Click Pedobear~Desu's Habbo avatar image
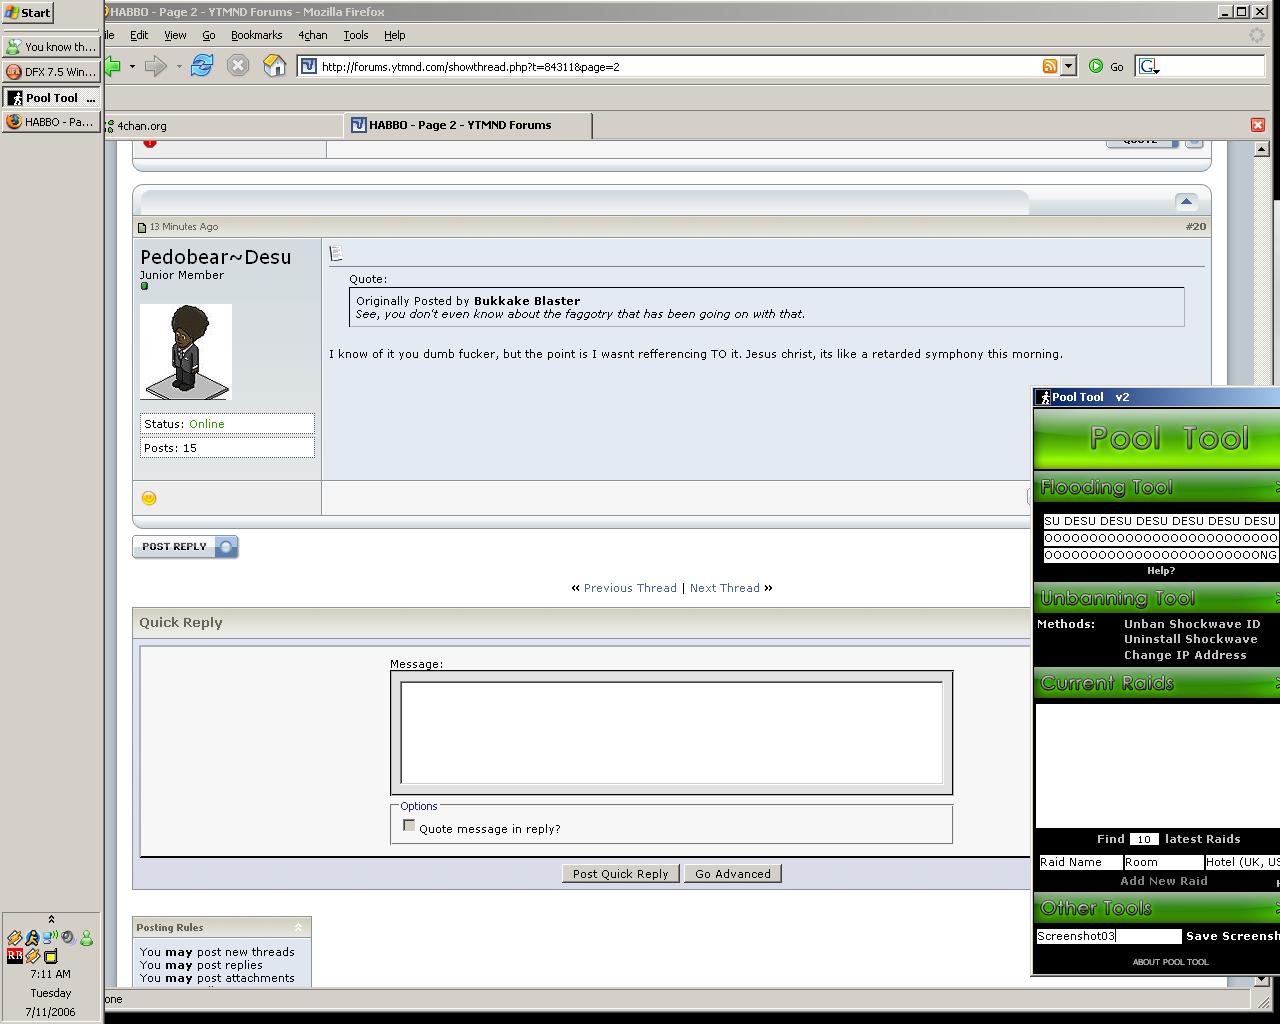This screenshot has height=1024, width=1280. (186, 352)
